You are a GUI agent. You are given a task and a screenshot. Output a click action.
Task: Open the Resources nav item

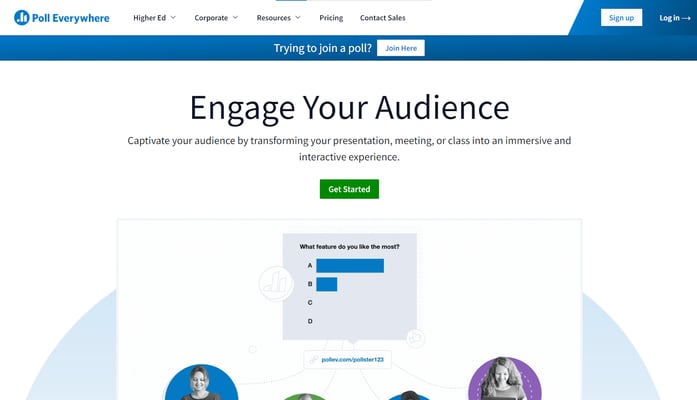273,18
